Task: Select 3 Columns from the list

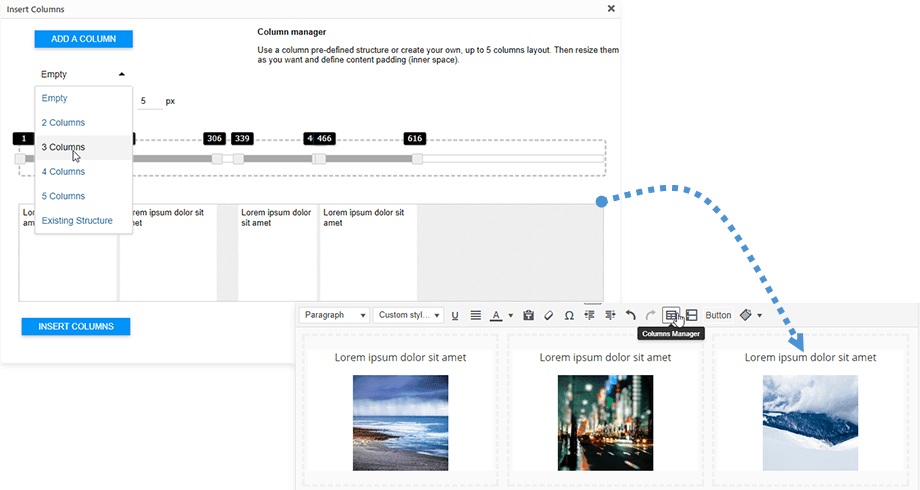Action: pos(63,147)
